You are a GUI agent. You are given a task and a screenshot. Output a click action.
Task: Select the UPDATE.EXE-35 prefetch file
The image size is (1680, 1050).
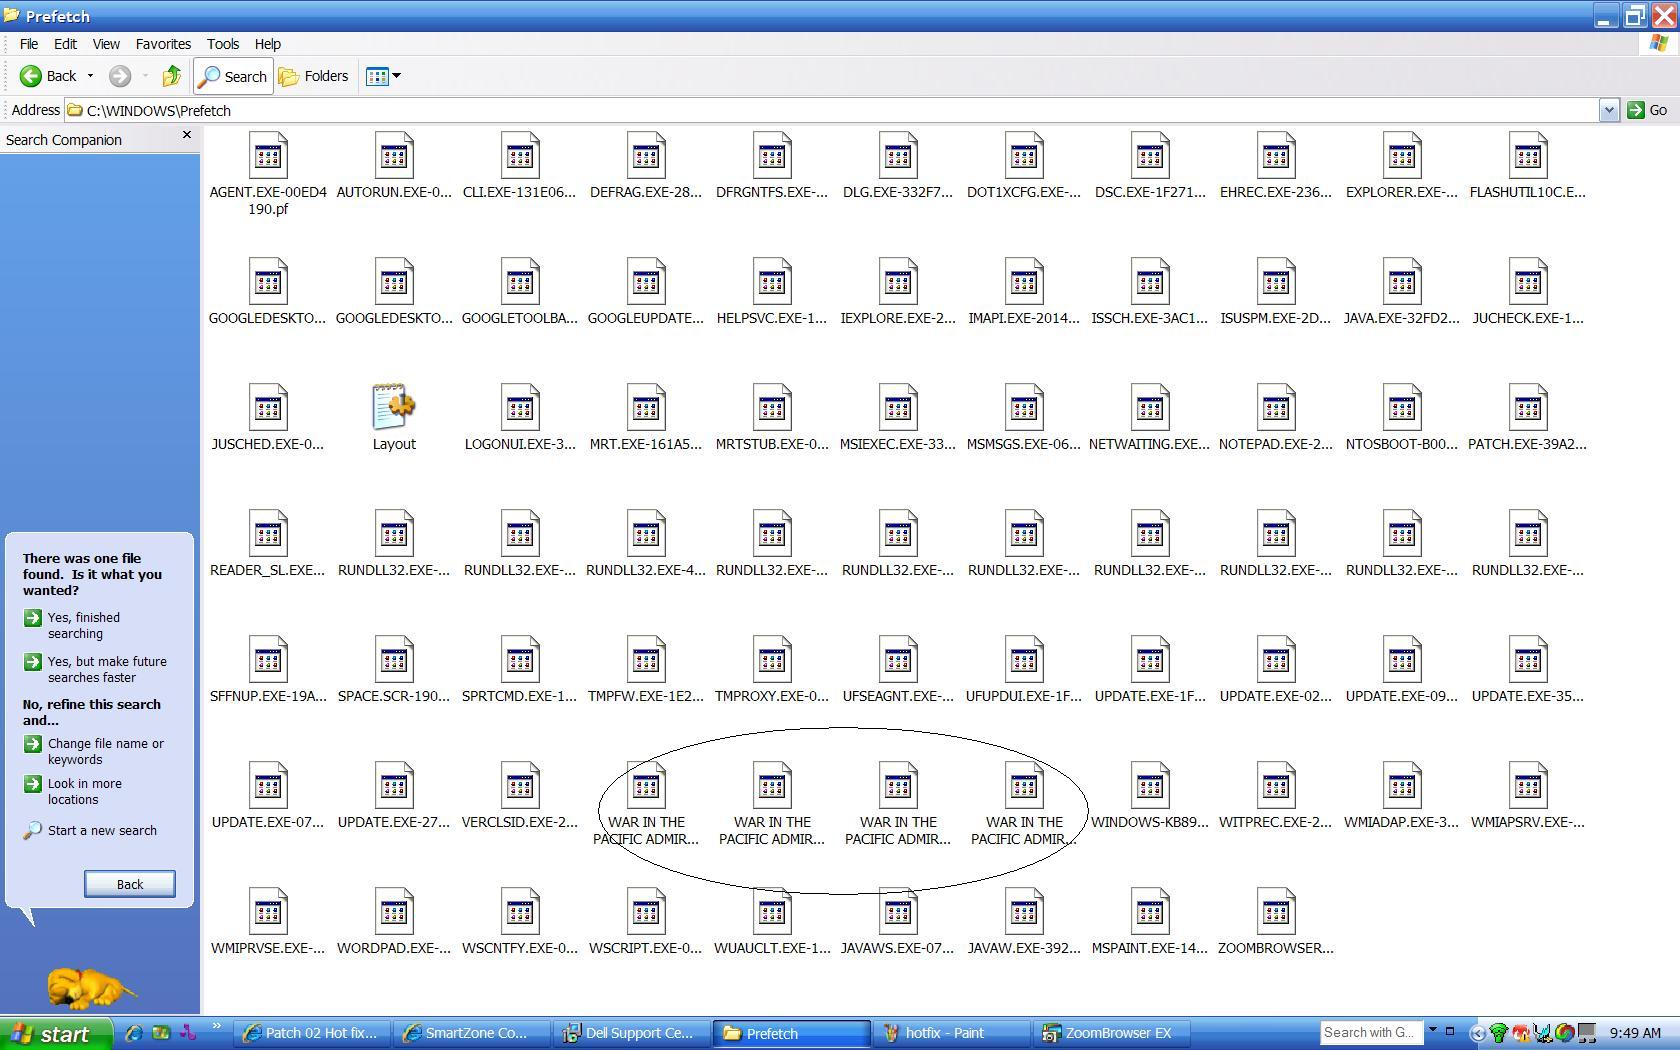pyautogui.click(x=1528, y=671)
